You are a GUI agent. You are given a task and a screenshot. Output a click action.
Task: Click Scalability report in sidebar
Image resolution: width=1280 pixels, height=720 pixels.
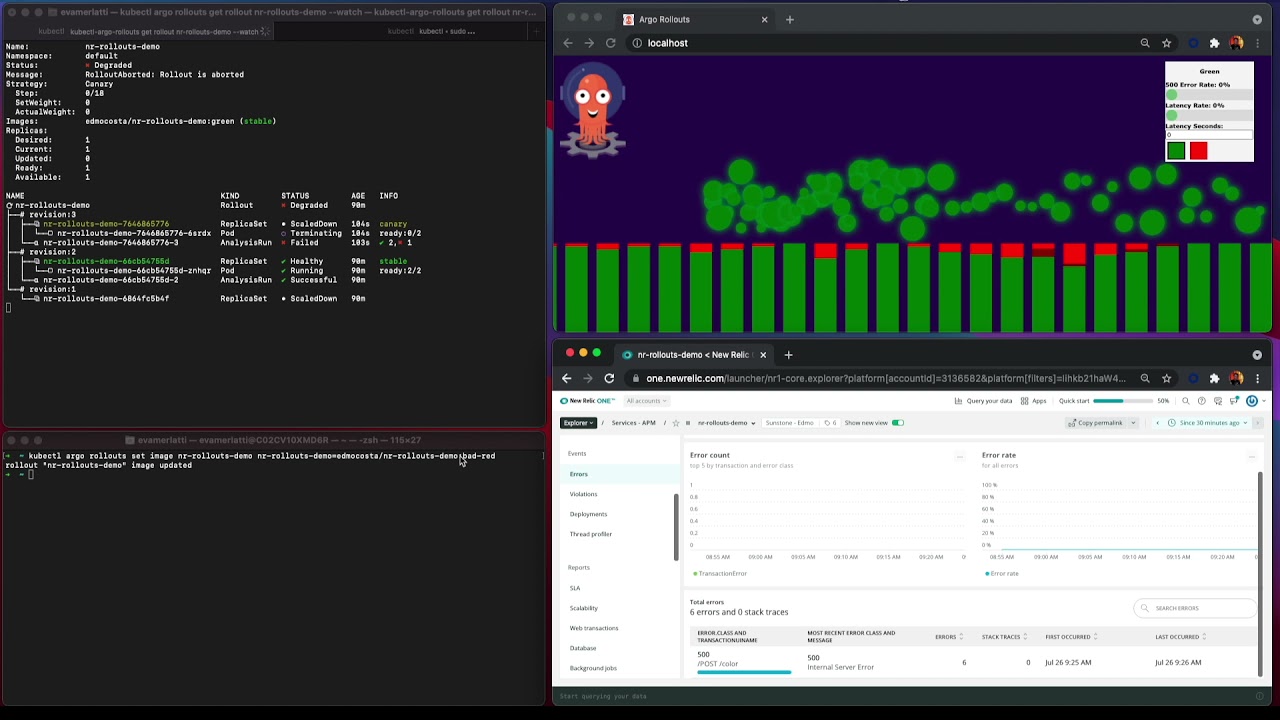click(584, 608)
